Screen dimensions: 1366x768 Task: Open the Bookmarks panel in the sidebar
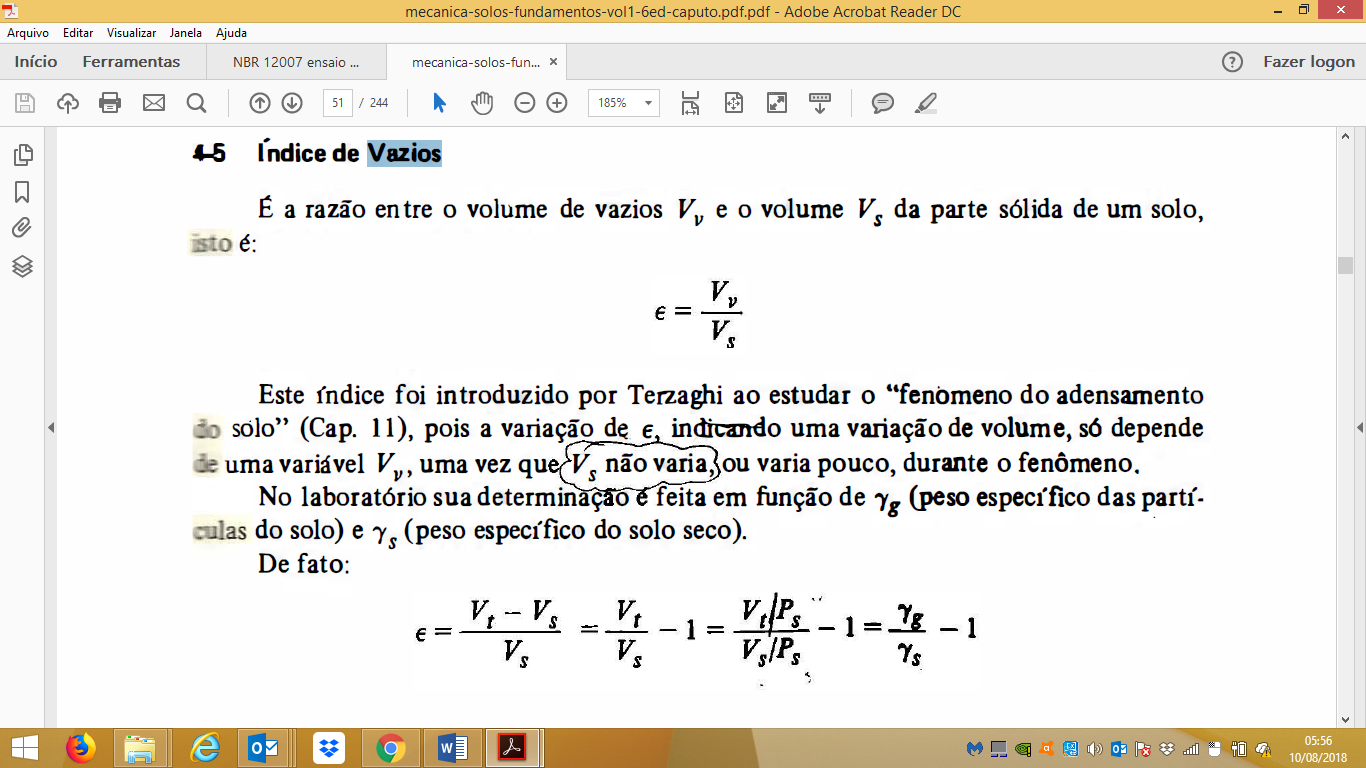coord(22,191)
